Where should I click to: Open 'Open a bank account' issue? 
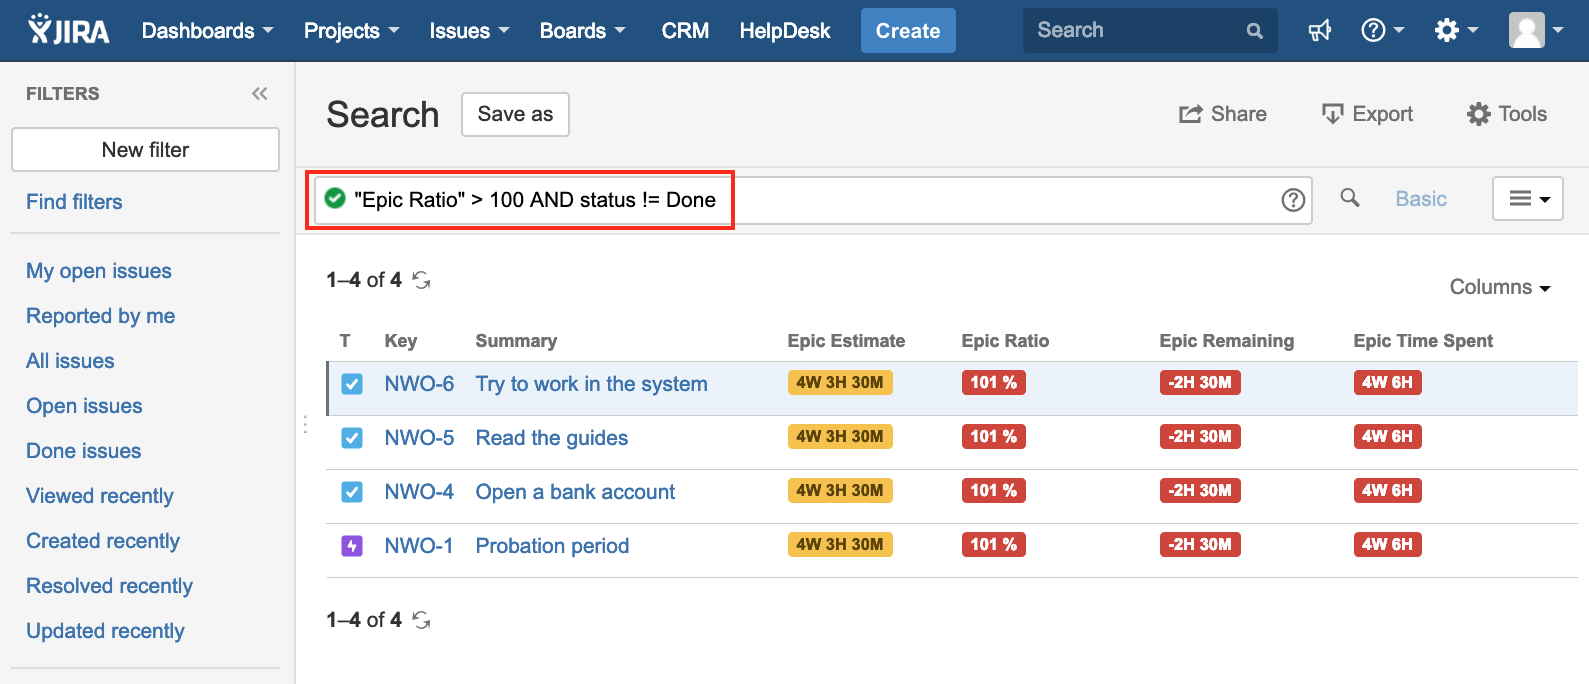[x=575, y=492]
